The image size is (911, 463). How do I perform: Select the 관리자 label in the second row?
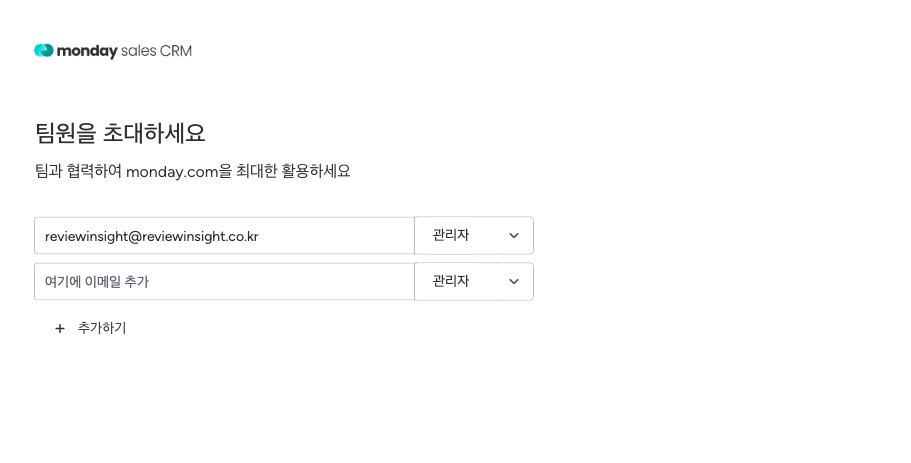[x=451, y=282]
